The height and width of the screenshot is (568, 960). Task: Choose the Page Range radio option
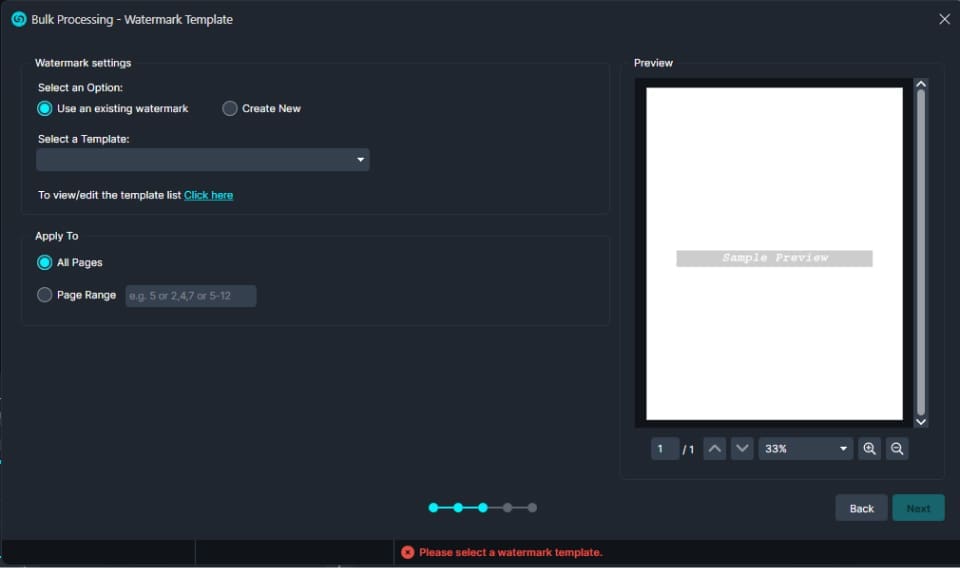(45, 295)
